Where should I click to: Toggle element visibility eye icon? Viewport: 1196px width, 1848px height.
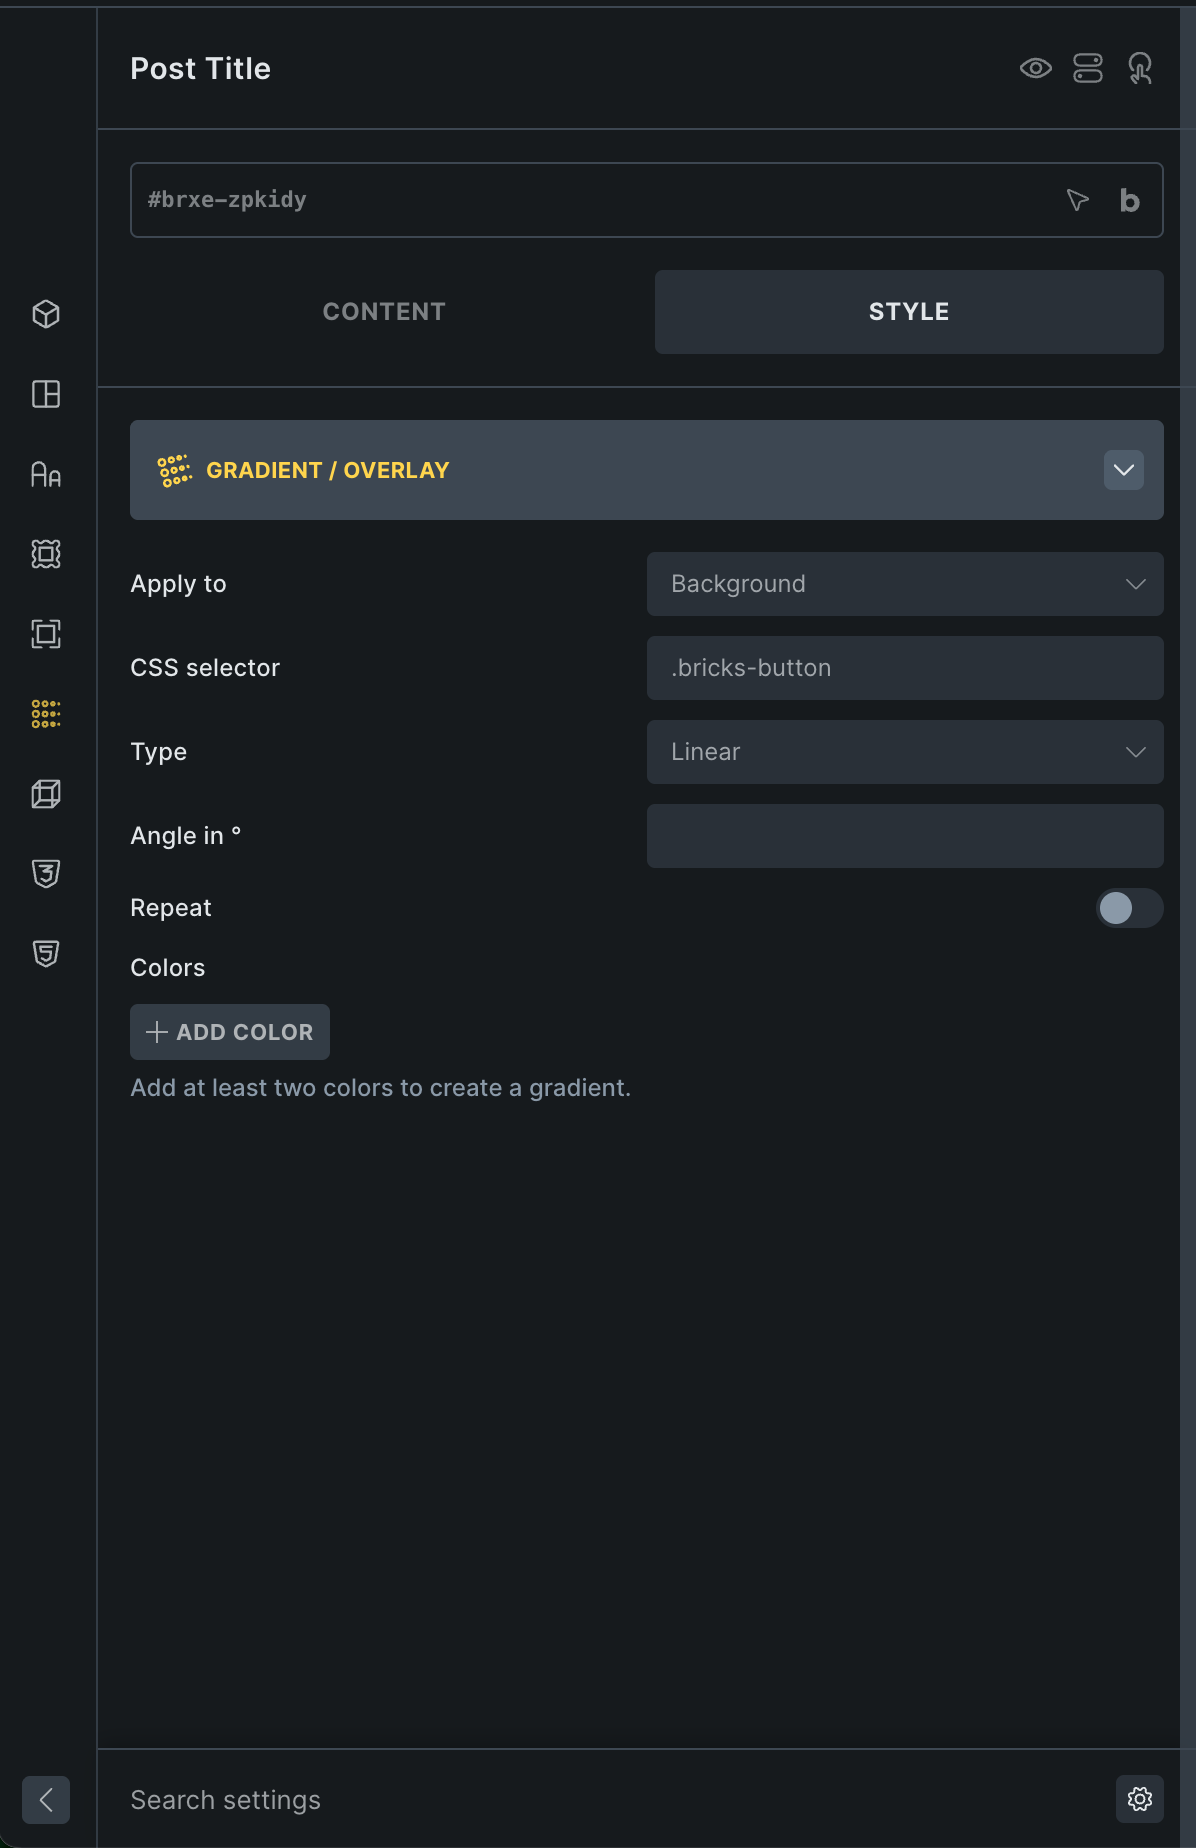click(1035, 68)
